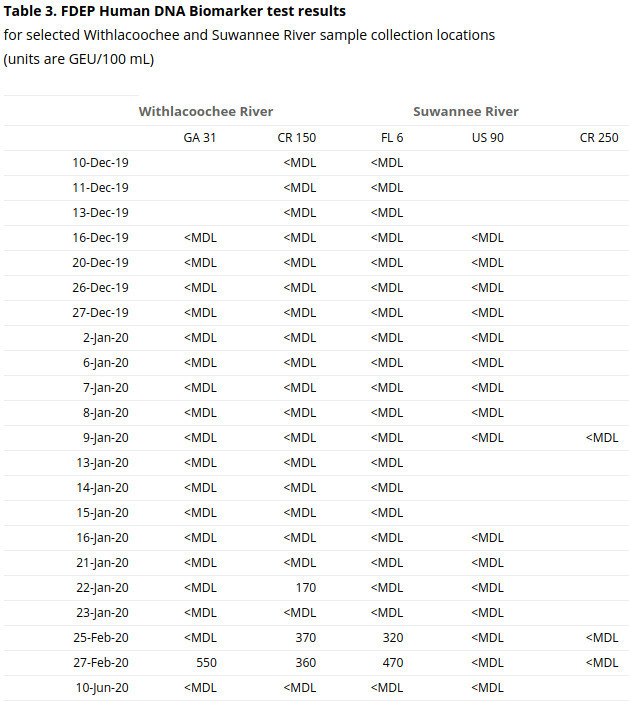Click the Table 3 title text
The image size is (629, 702).
click(176, 11)
